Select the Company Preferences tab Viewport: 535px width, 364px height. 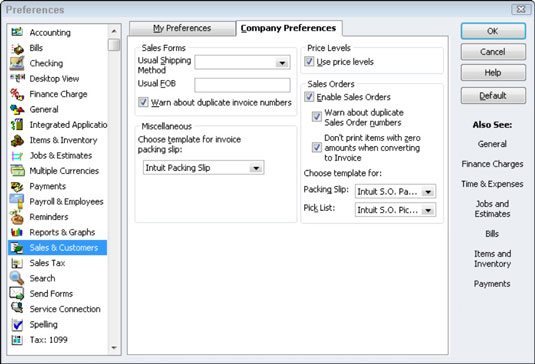coord(289,28)
